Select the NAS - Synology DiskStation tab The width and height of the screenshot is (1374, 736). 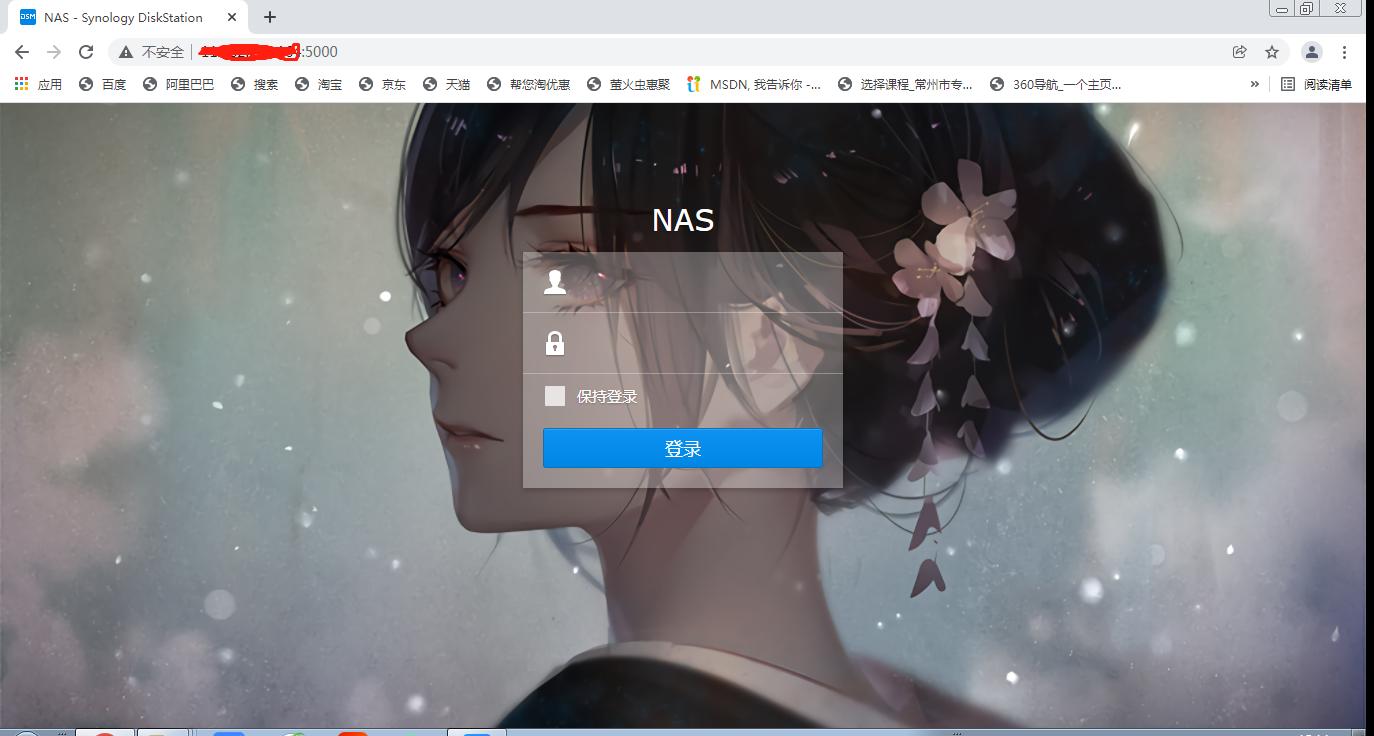(x=120, y=17)
